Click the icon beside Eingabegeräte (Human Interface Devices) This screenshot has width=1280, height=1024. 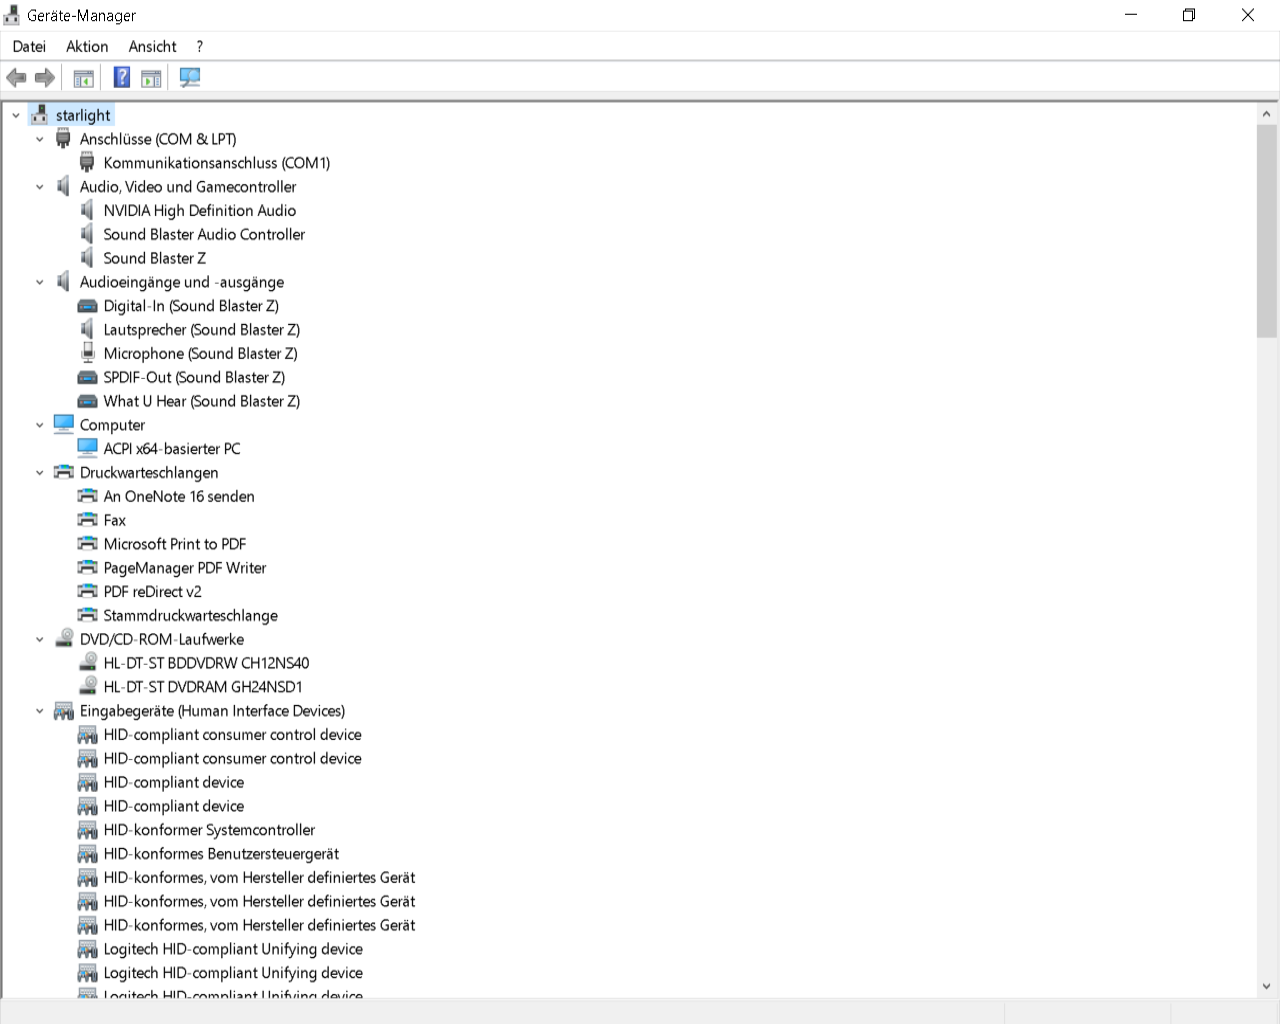pos(63,711)
